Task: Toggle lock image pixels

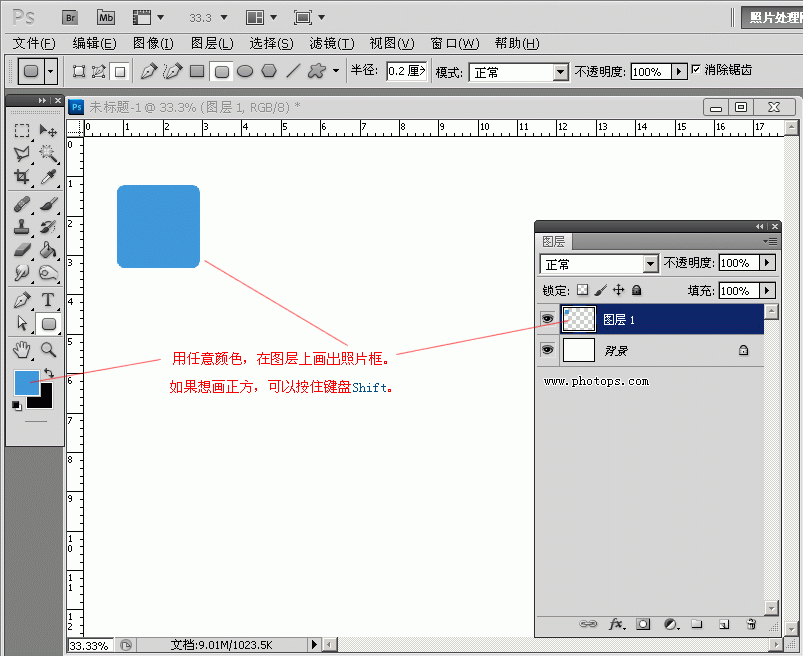Action: (x=601, y=290)
